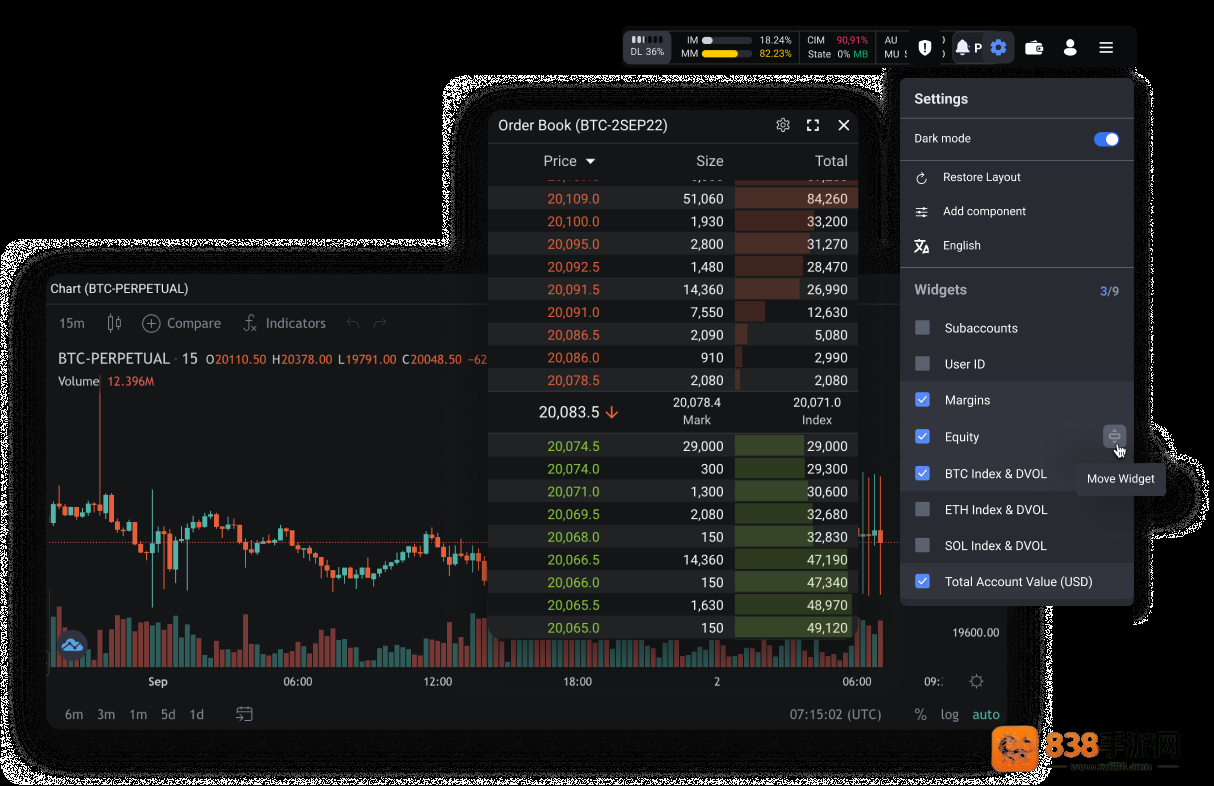Screen dimensions: 1214x786
Task: Check the ETH Index & DVOL checkbox
Action: tap(923, 509)
